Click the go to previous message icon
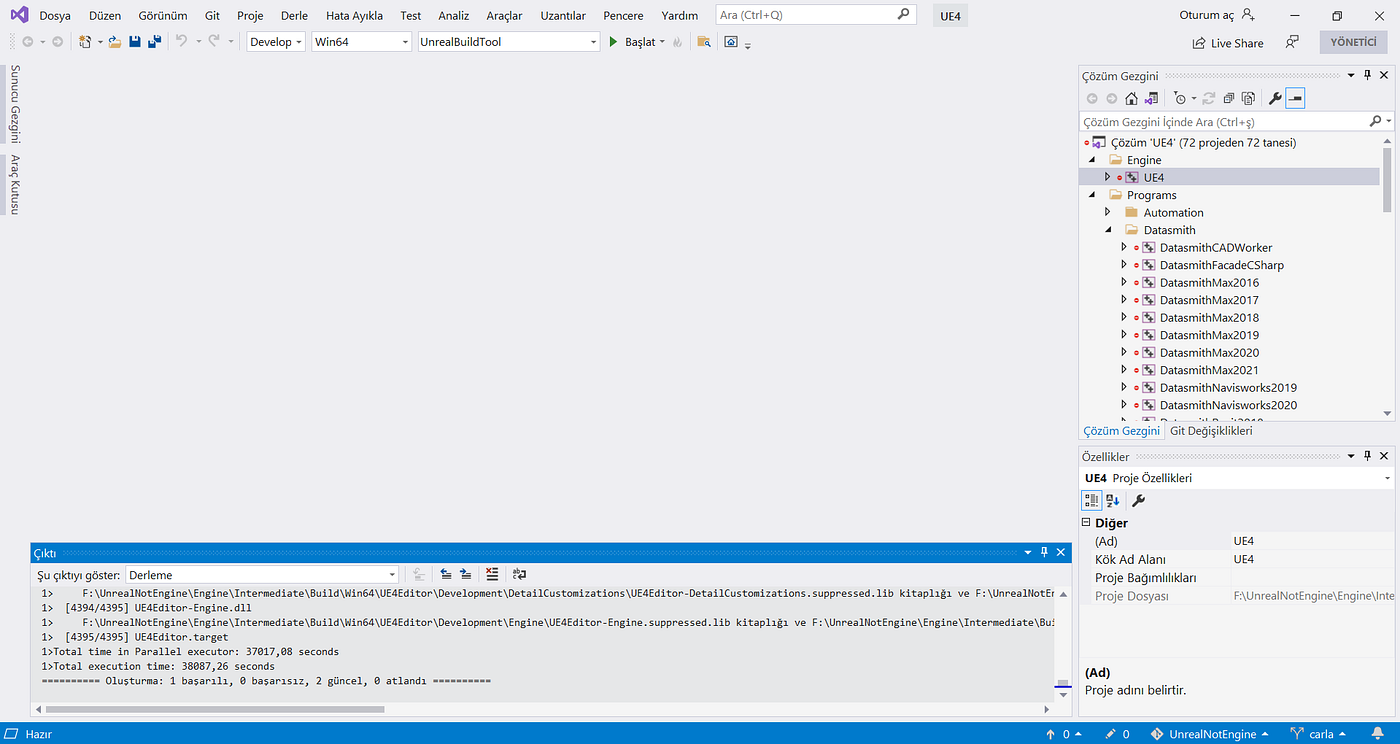The height and width of the screenshot is (744, 1400). coord(446,574)
